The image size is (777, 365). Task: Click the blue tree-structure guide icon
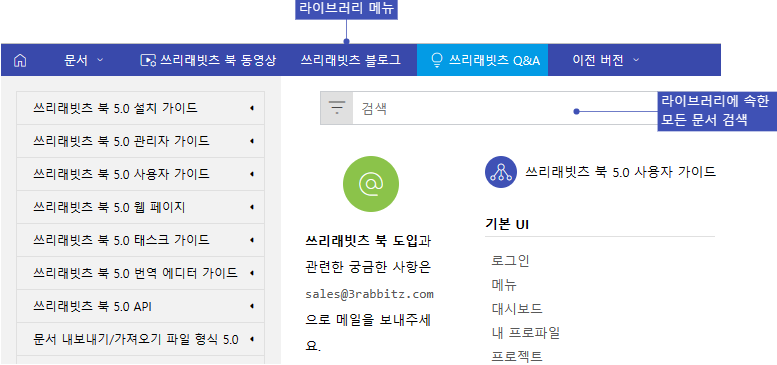coord(500,172)
